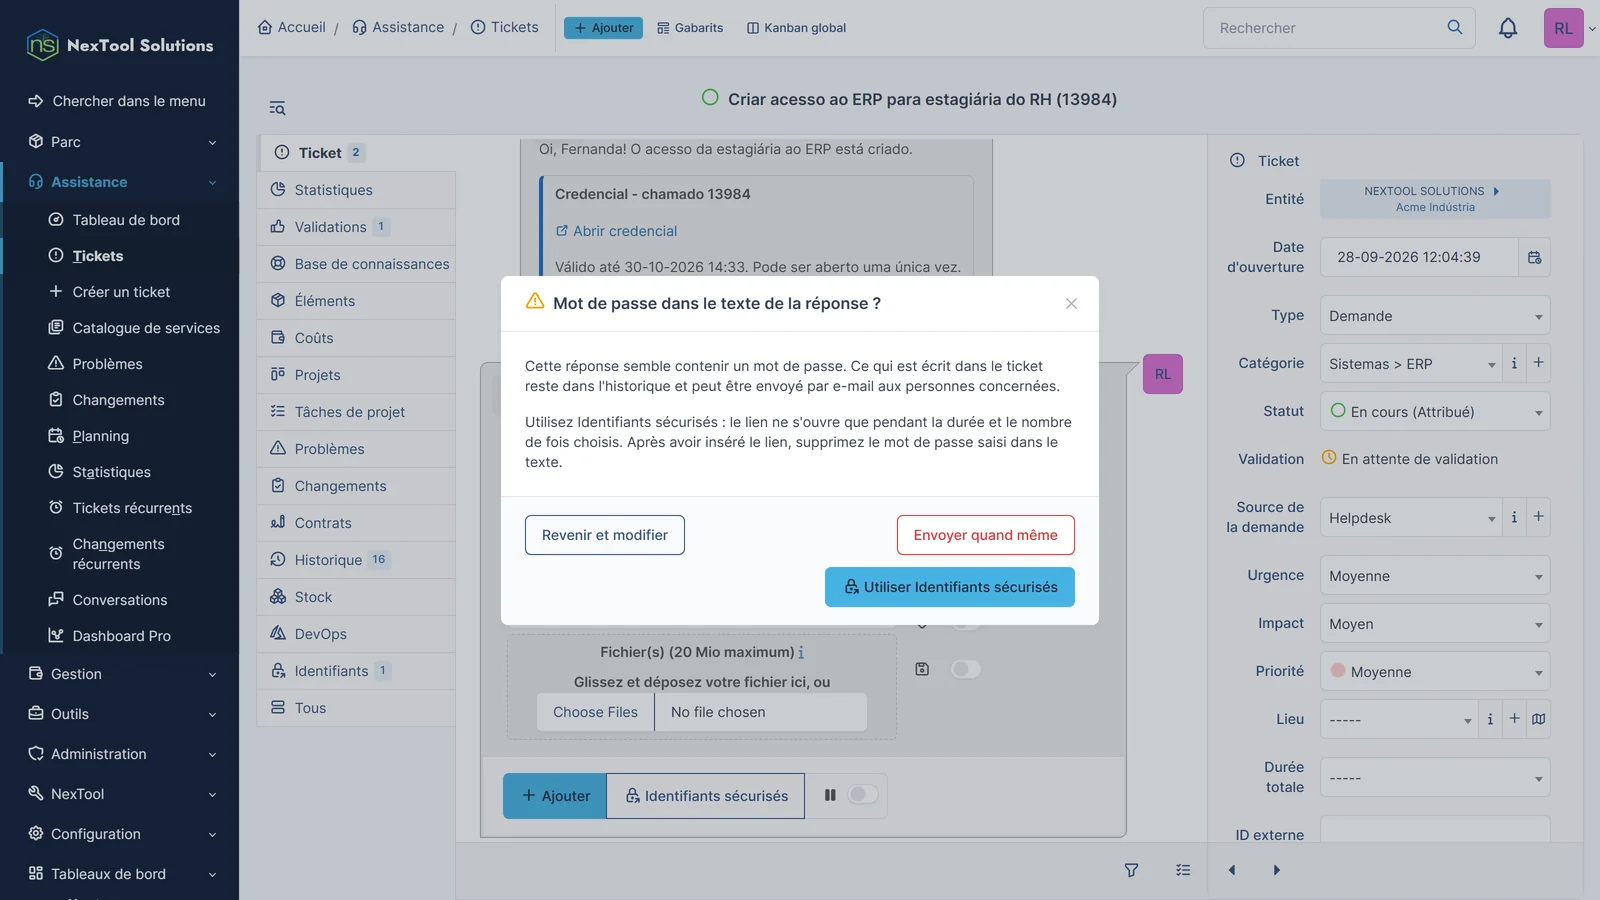This screenshot has width=1600, height=900.
Task: Open the RL user profile menu
Action: [1564, 28]
